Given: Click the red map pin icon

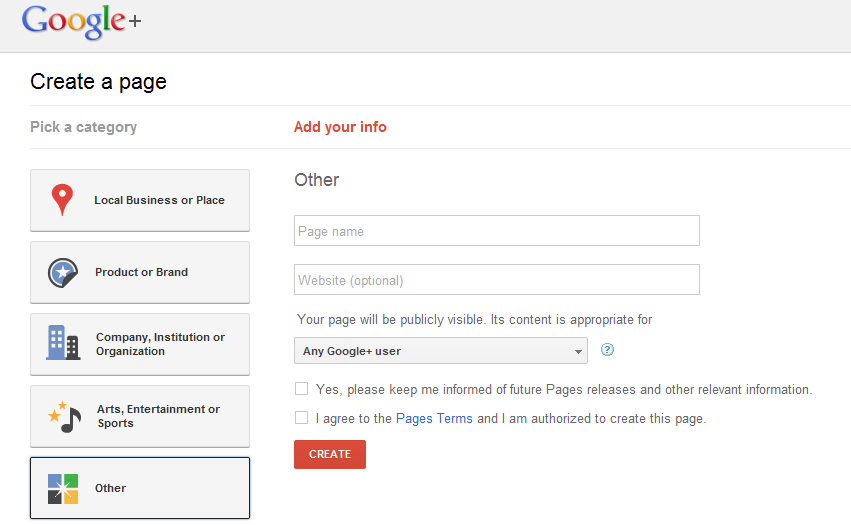Looking at the screenshot, I should (x=62, y=200).
